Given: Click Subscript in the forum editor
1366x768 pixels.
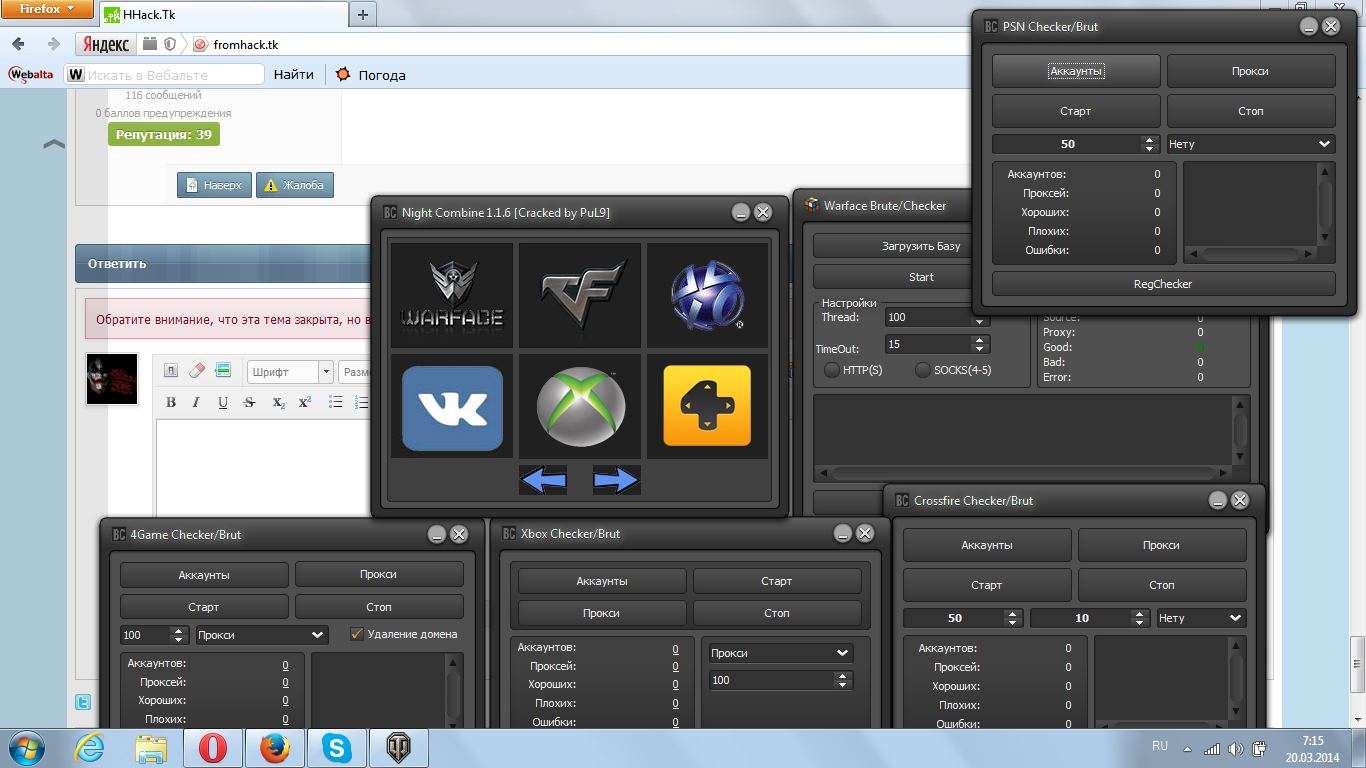Looking at the screenshot, I should (x=279, y=402).
